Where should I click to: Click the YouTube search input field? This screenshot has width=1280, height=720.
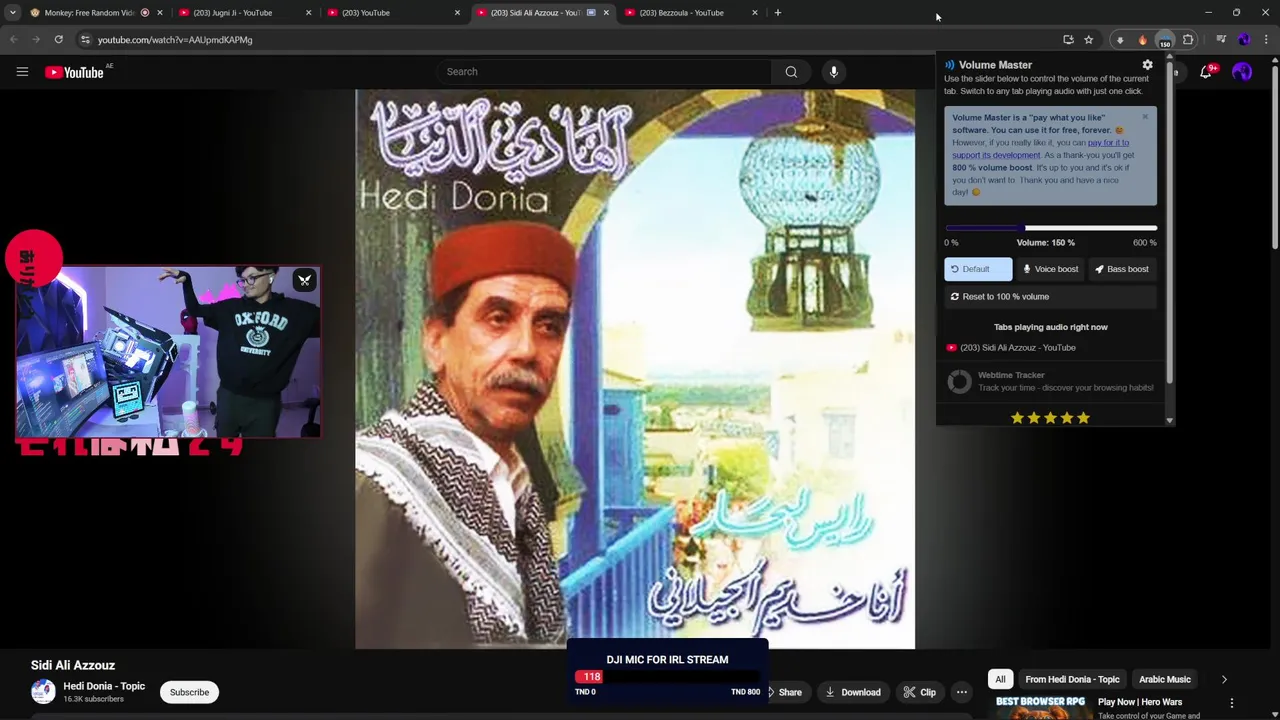point(603,72)
